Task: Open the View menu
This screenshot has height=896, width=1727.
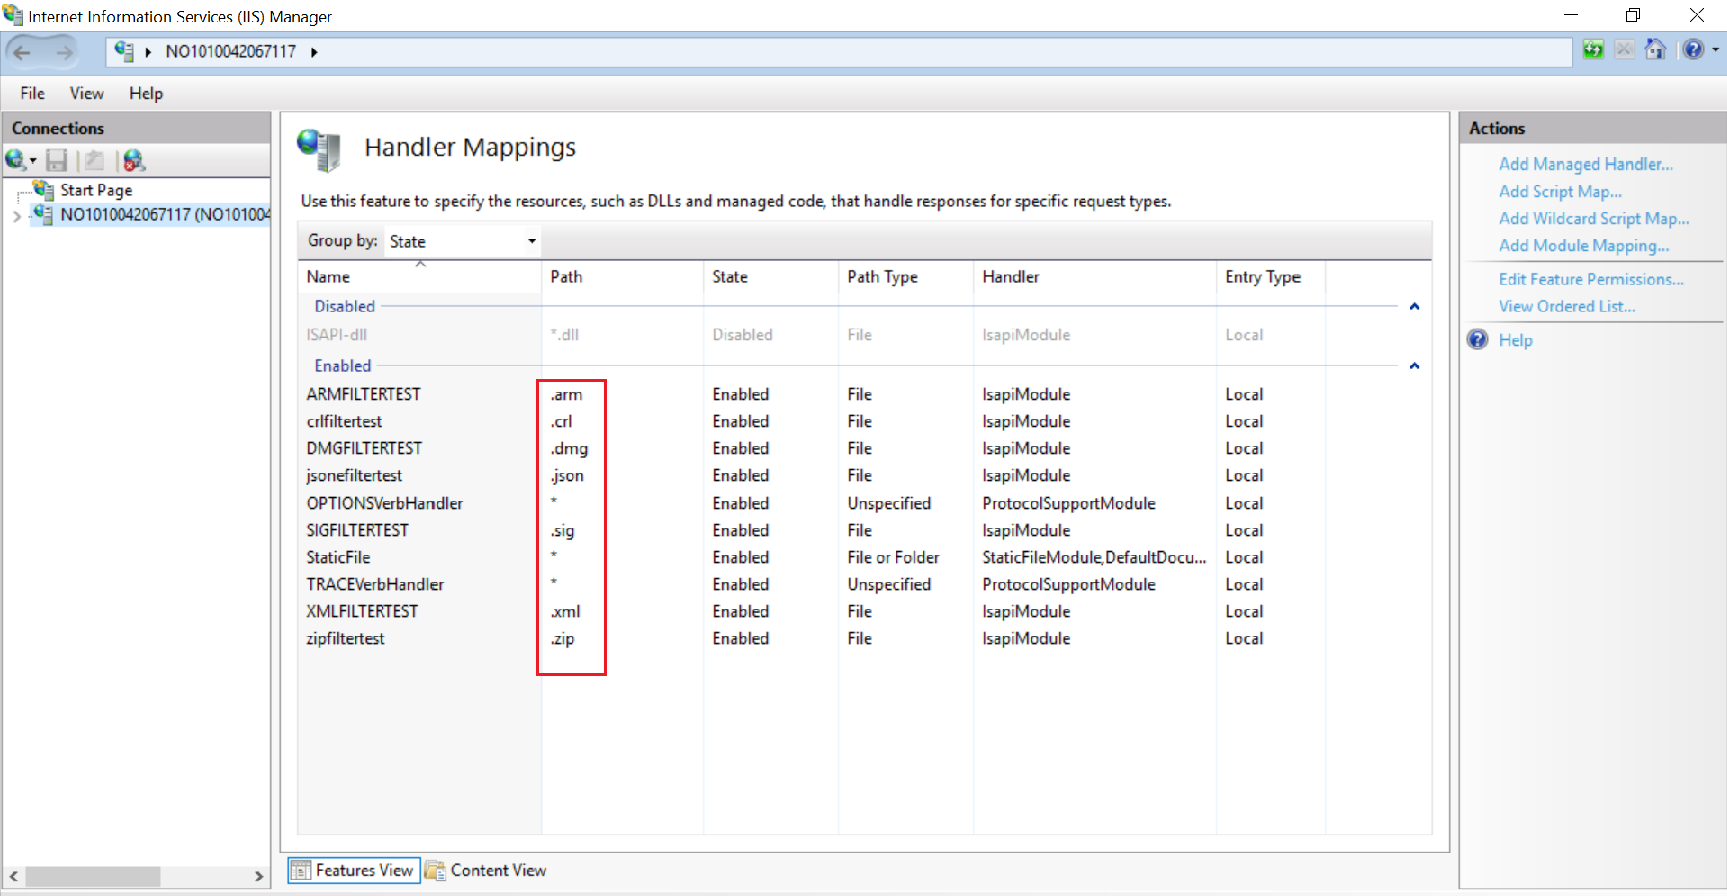Action: coord(86,93)
